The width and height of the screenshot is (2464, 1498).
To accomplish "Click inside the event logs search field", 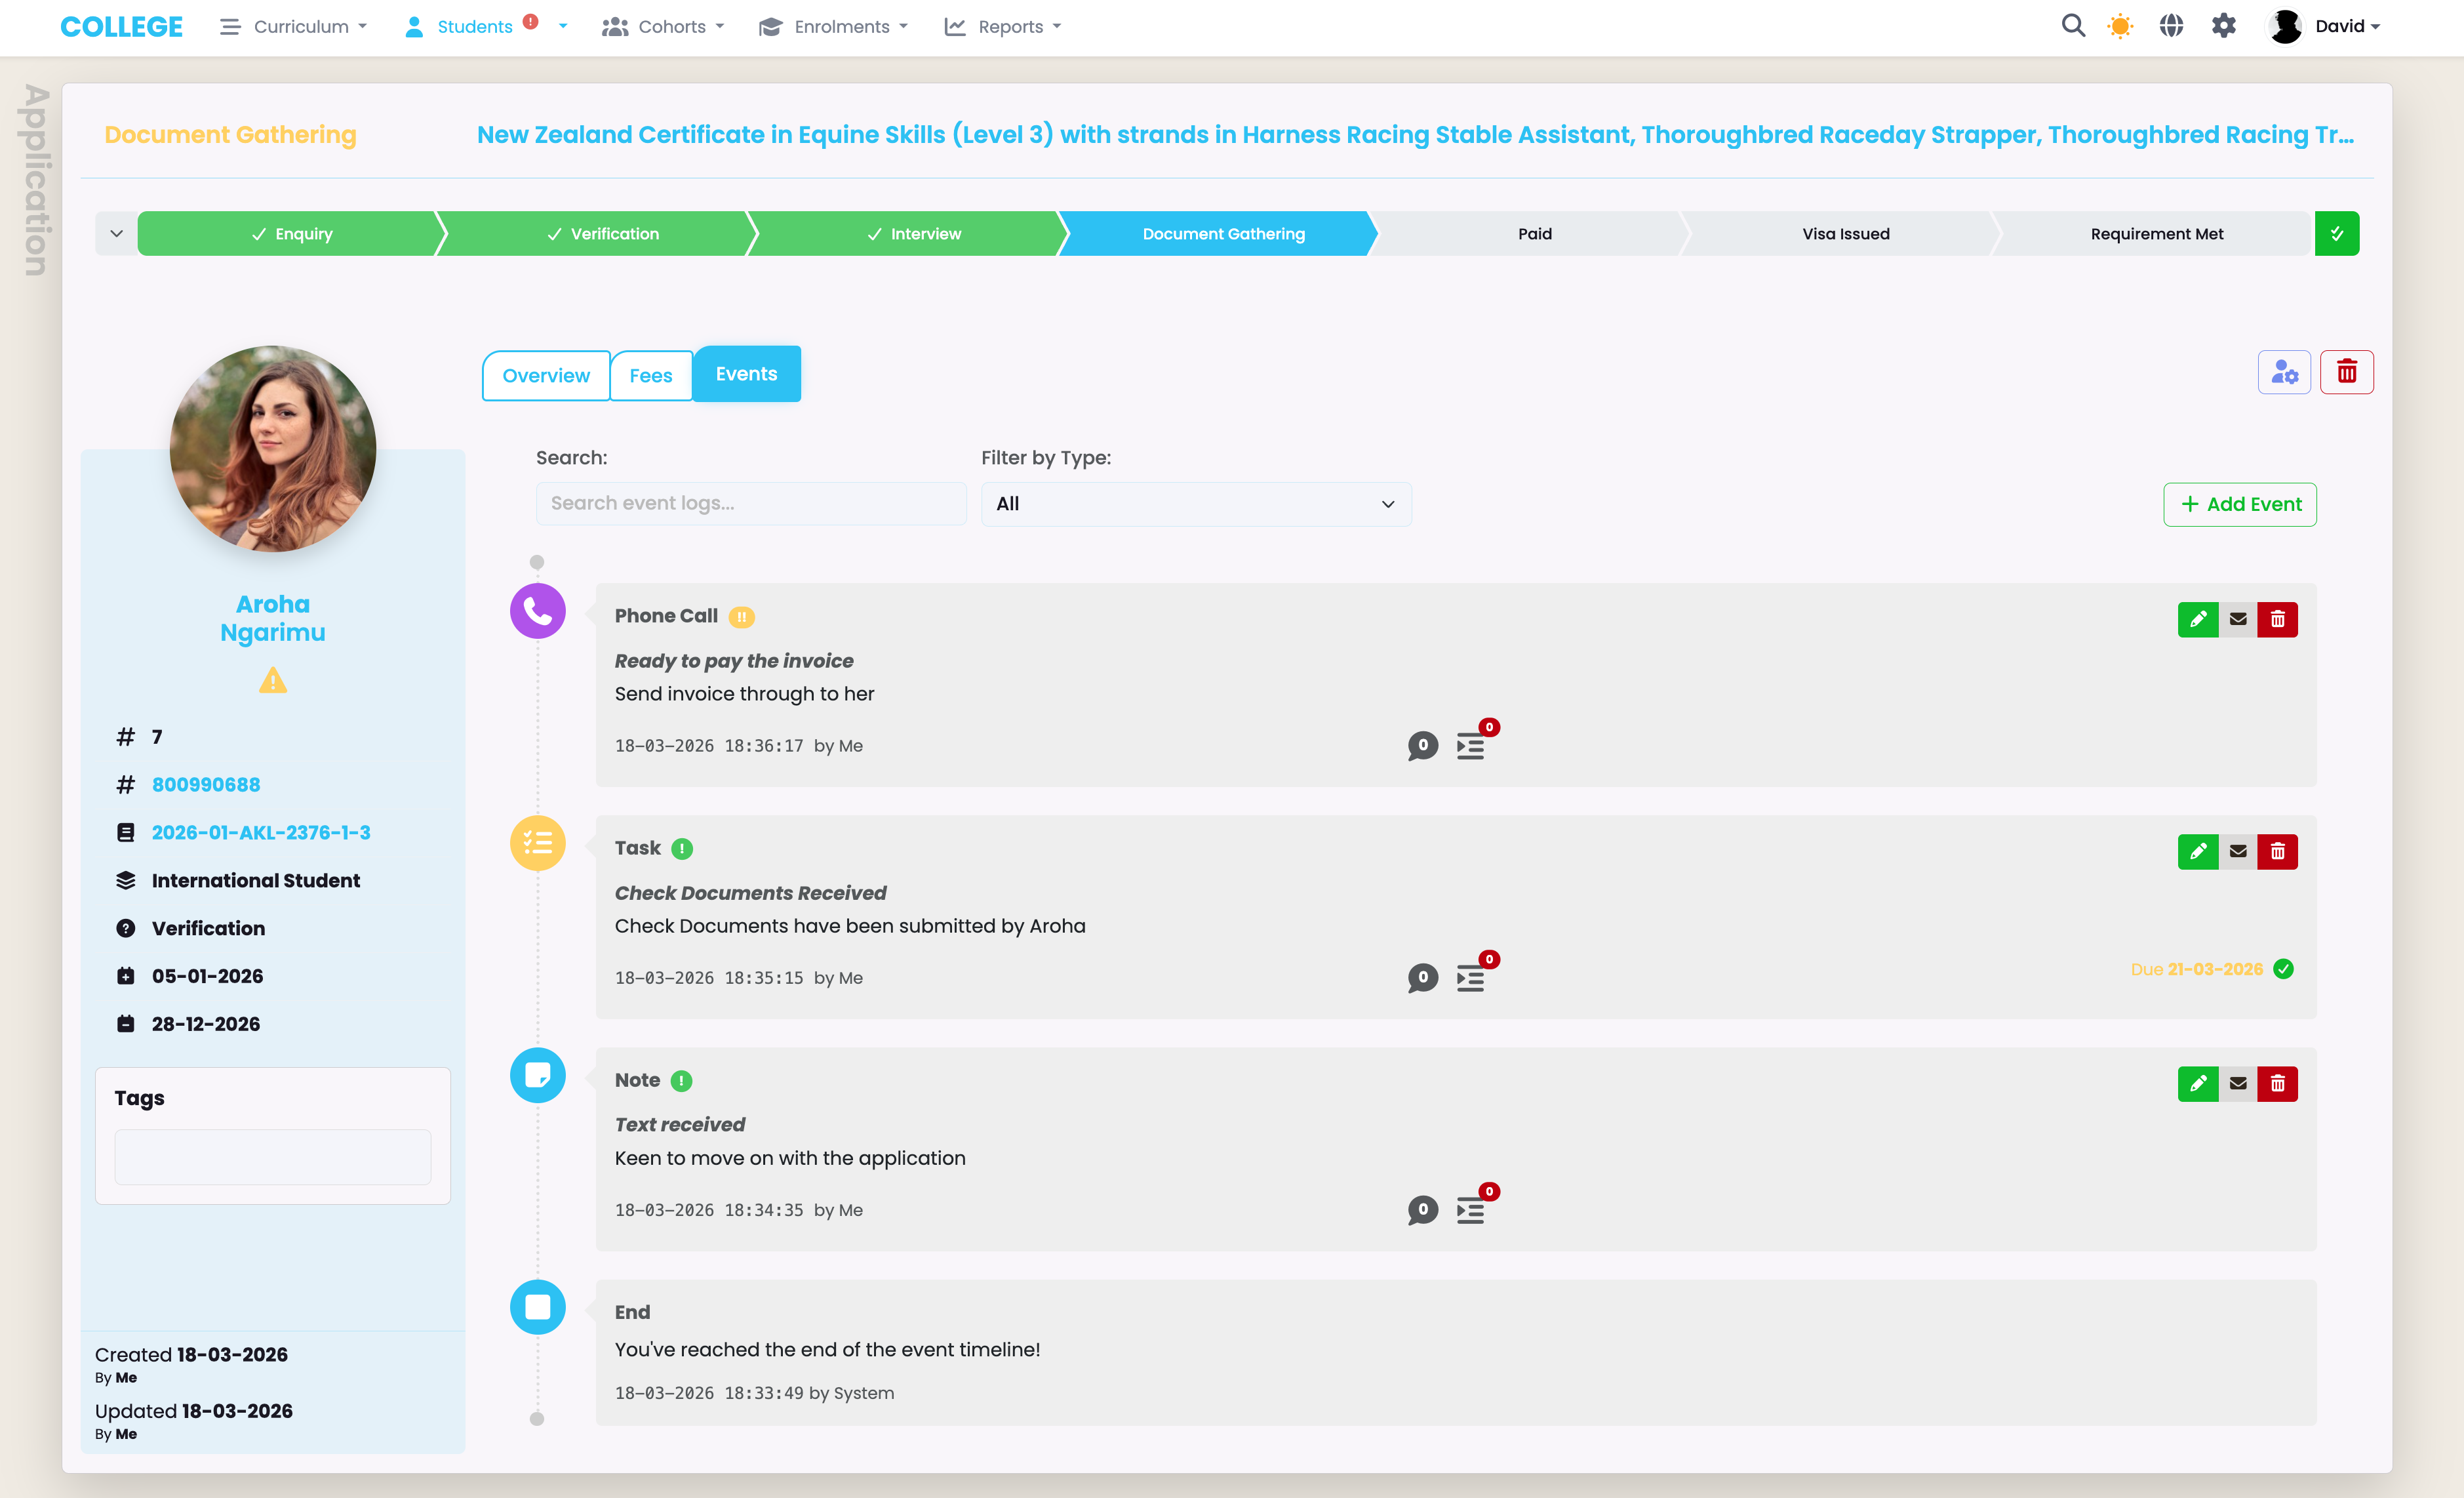I will coord(750,503).
